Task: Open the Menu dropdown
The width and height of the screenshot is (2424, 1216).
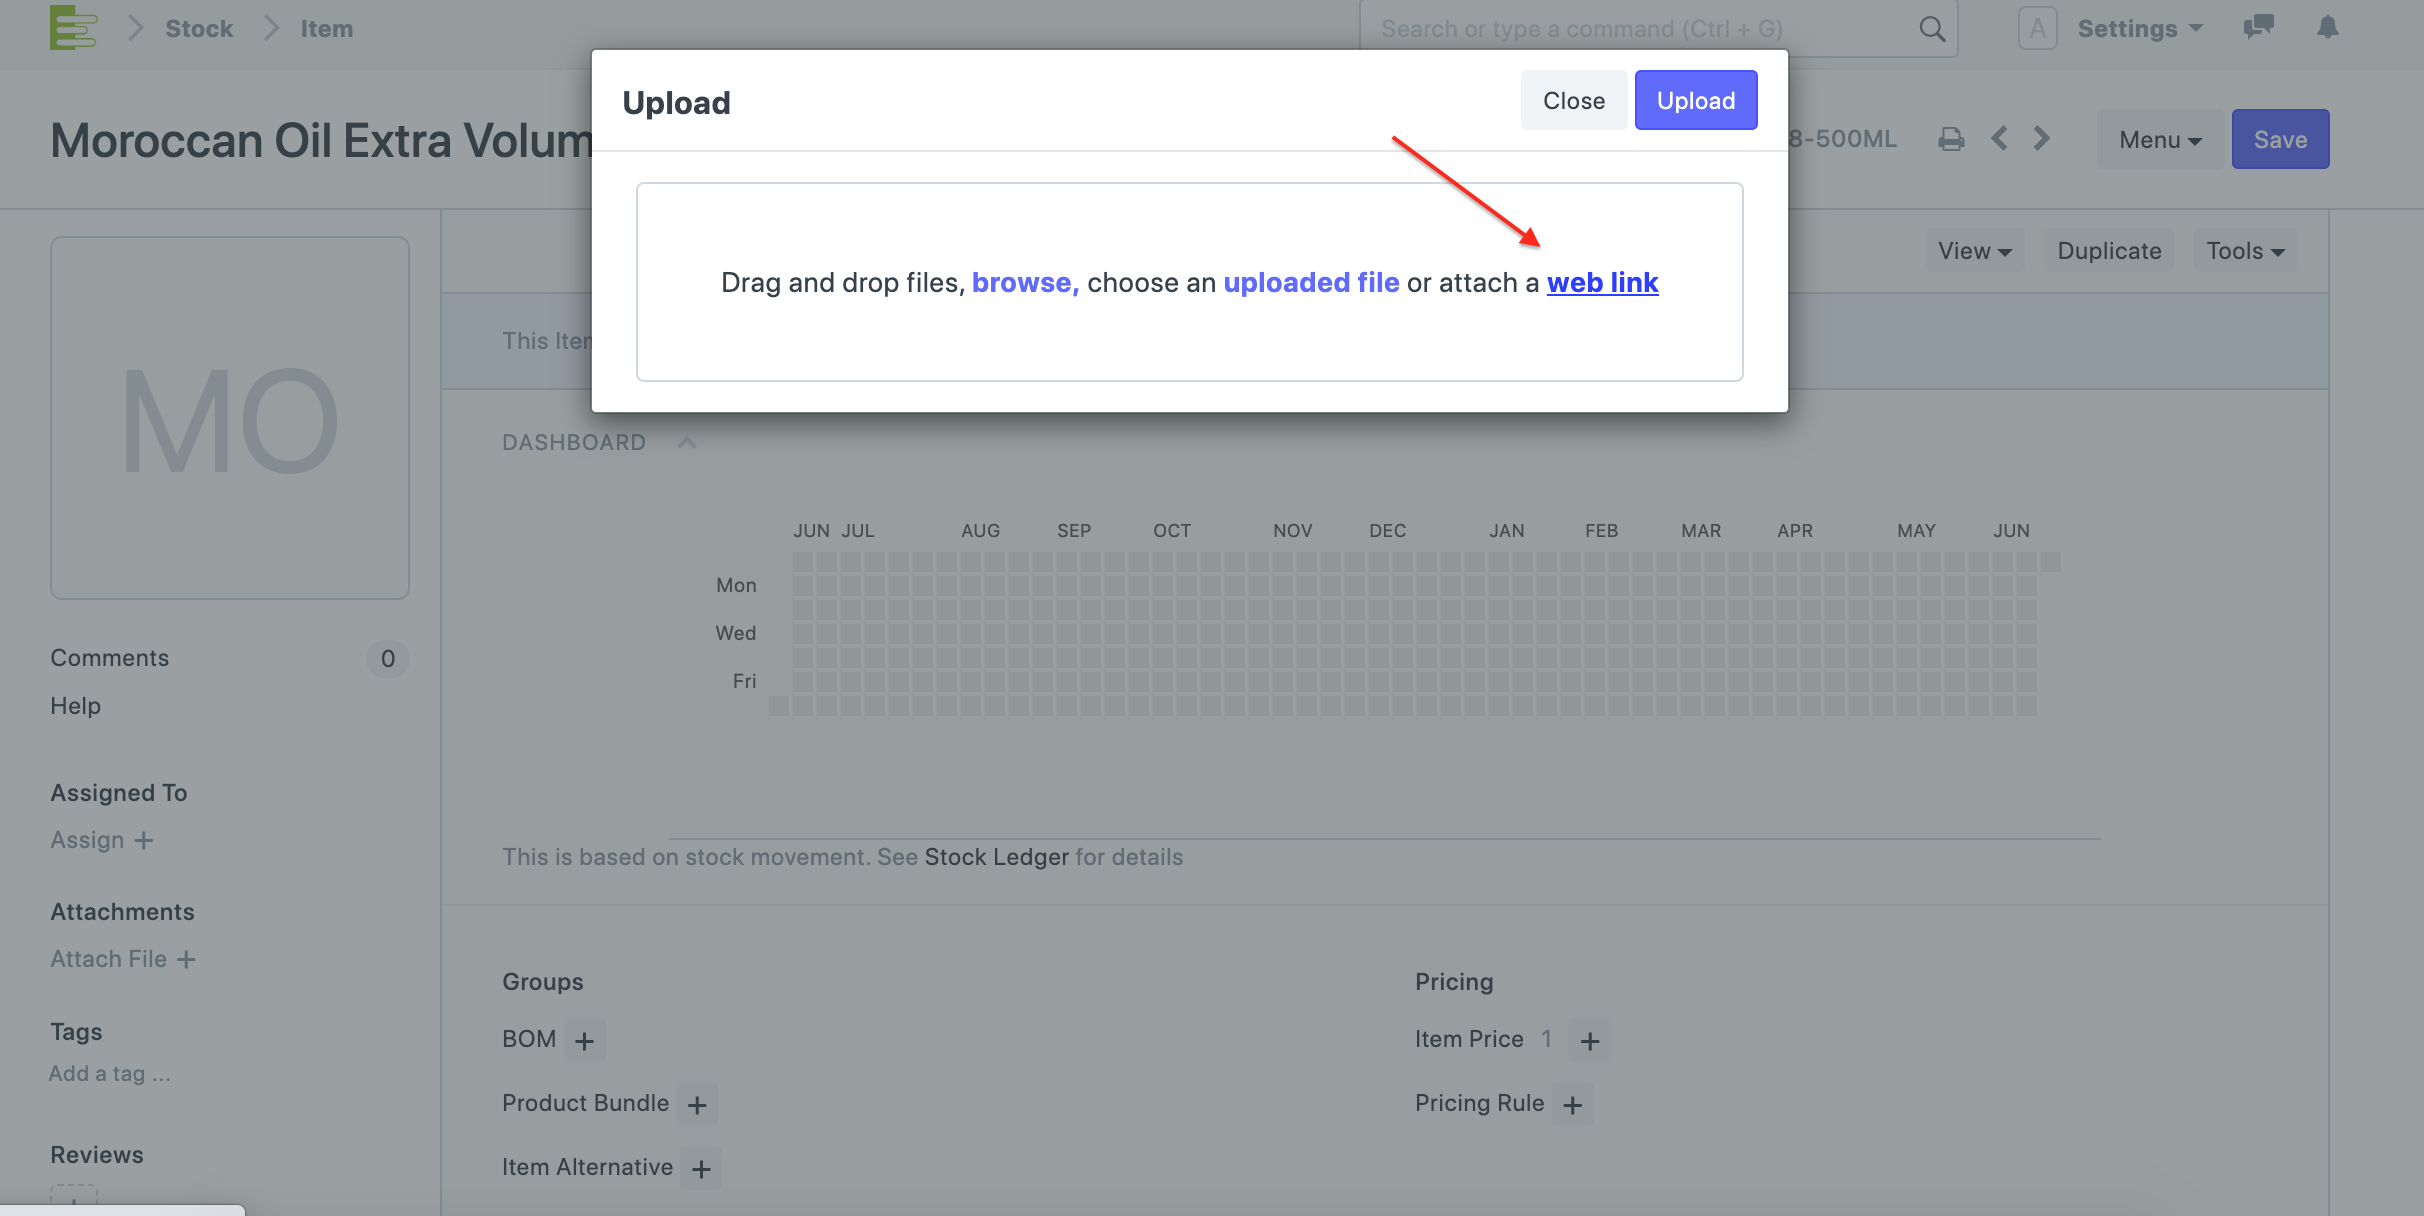Action: [x=2160, y=140]
